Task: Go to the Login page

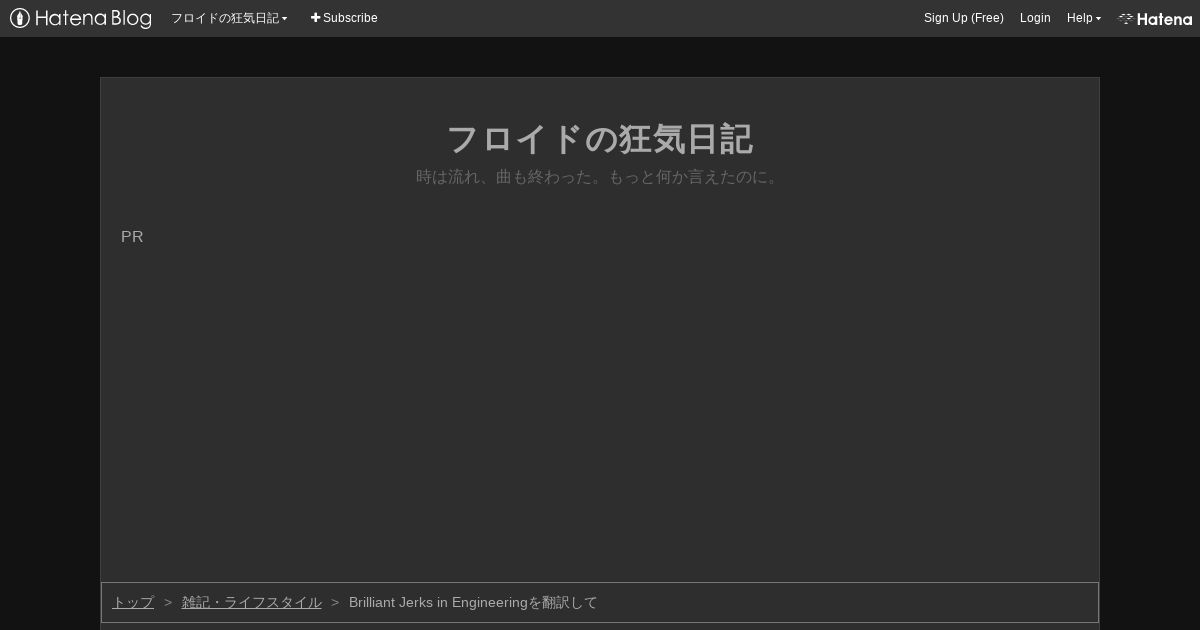Action: point(1035,18)
